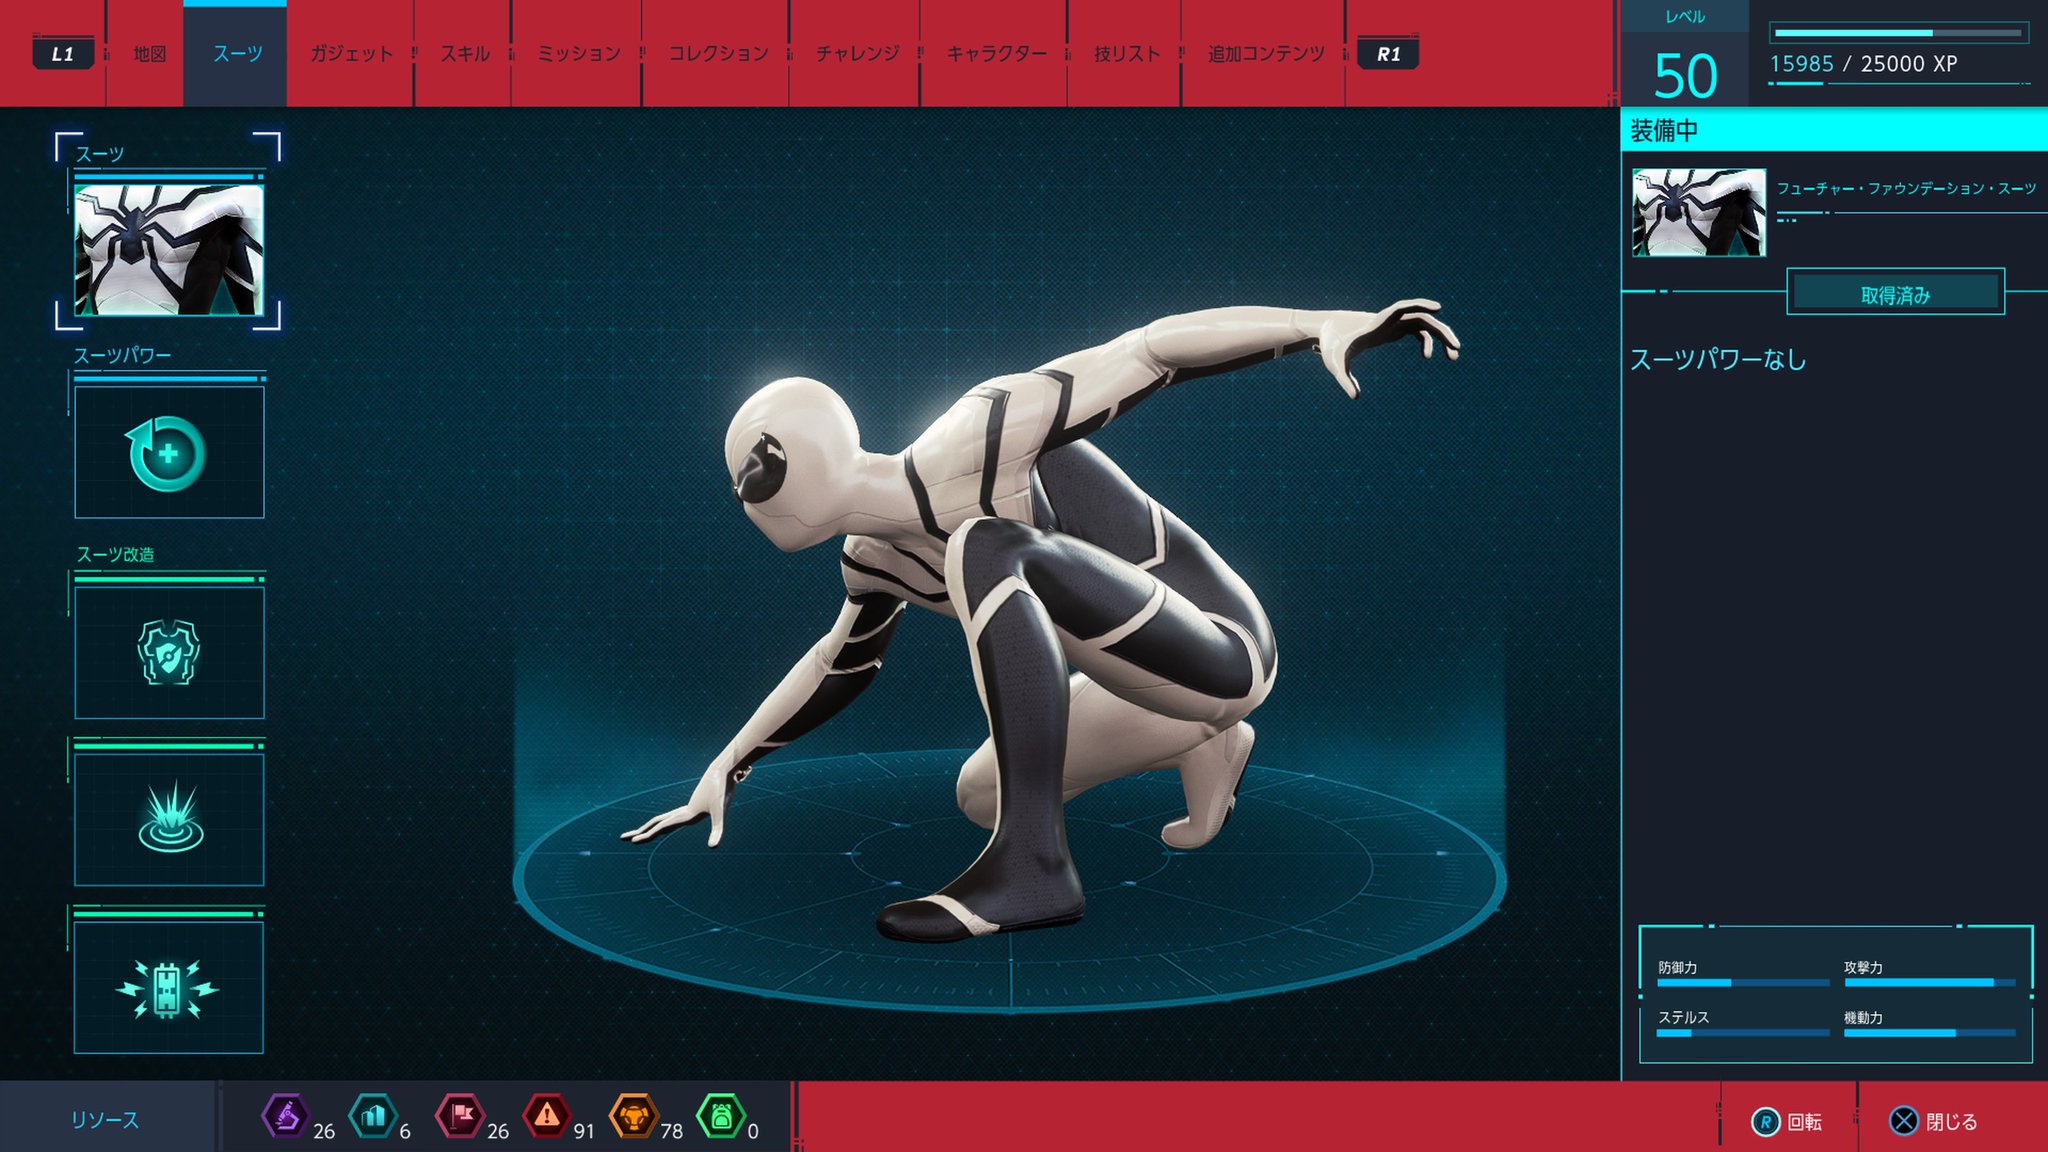2048x1152 pixels.
Task: Click the red crime token warning icon
Action: click(547, 1115)
